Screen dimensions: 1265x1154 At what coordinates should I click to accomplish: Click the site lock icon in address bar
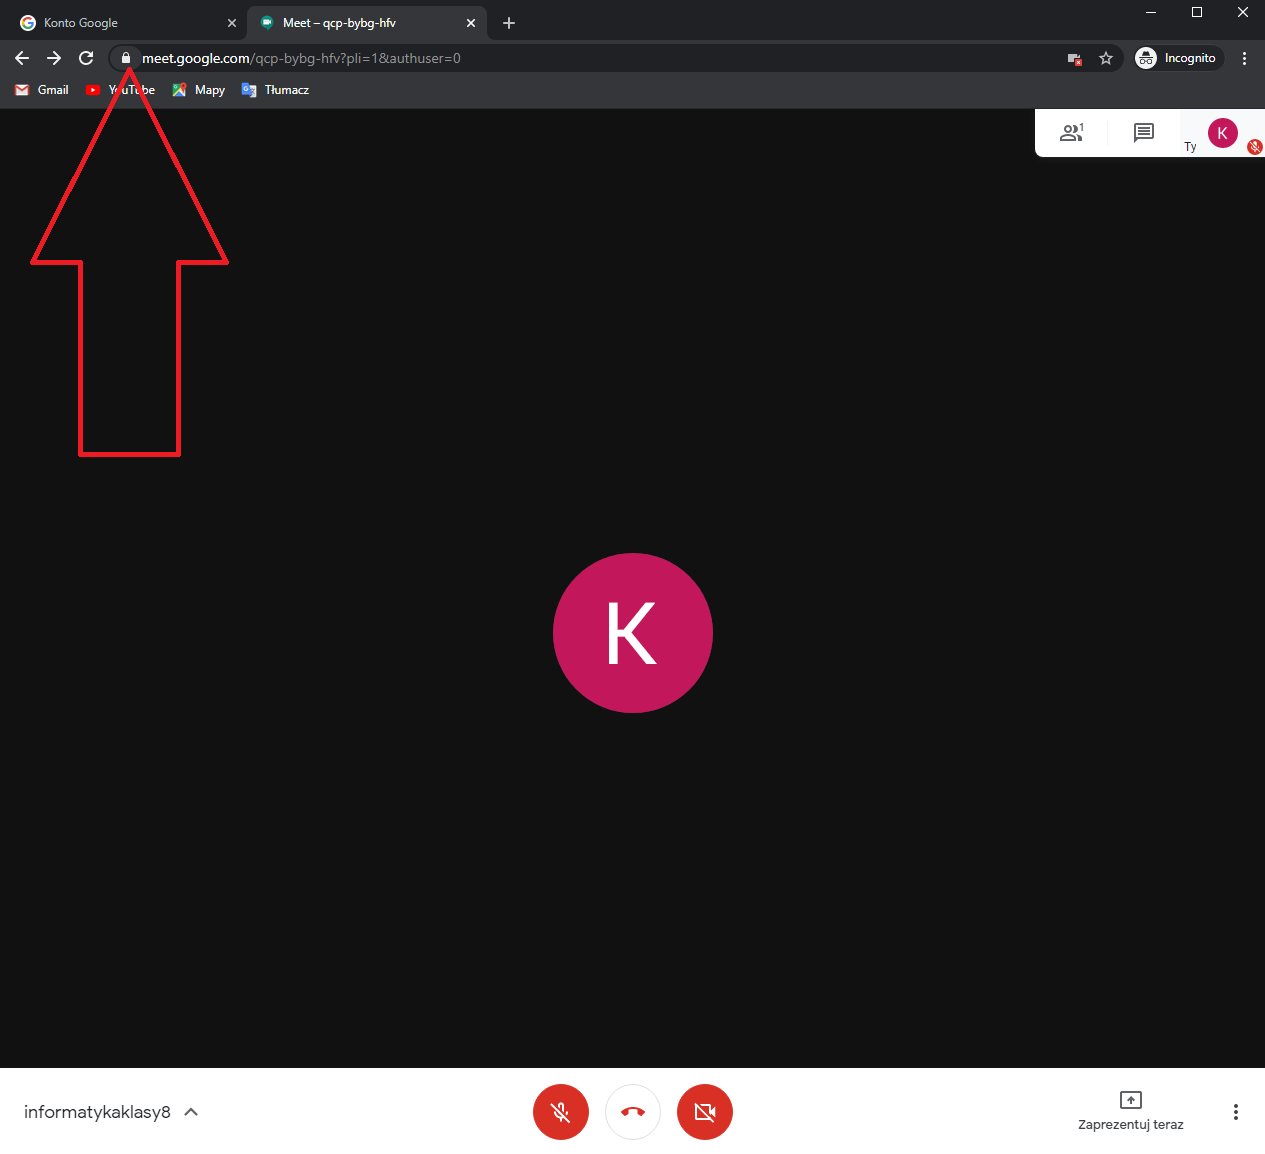[x=126, y=58]
